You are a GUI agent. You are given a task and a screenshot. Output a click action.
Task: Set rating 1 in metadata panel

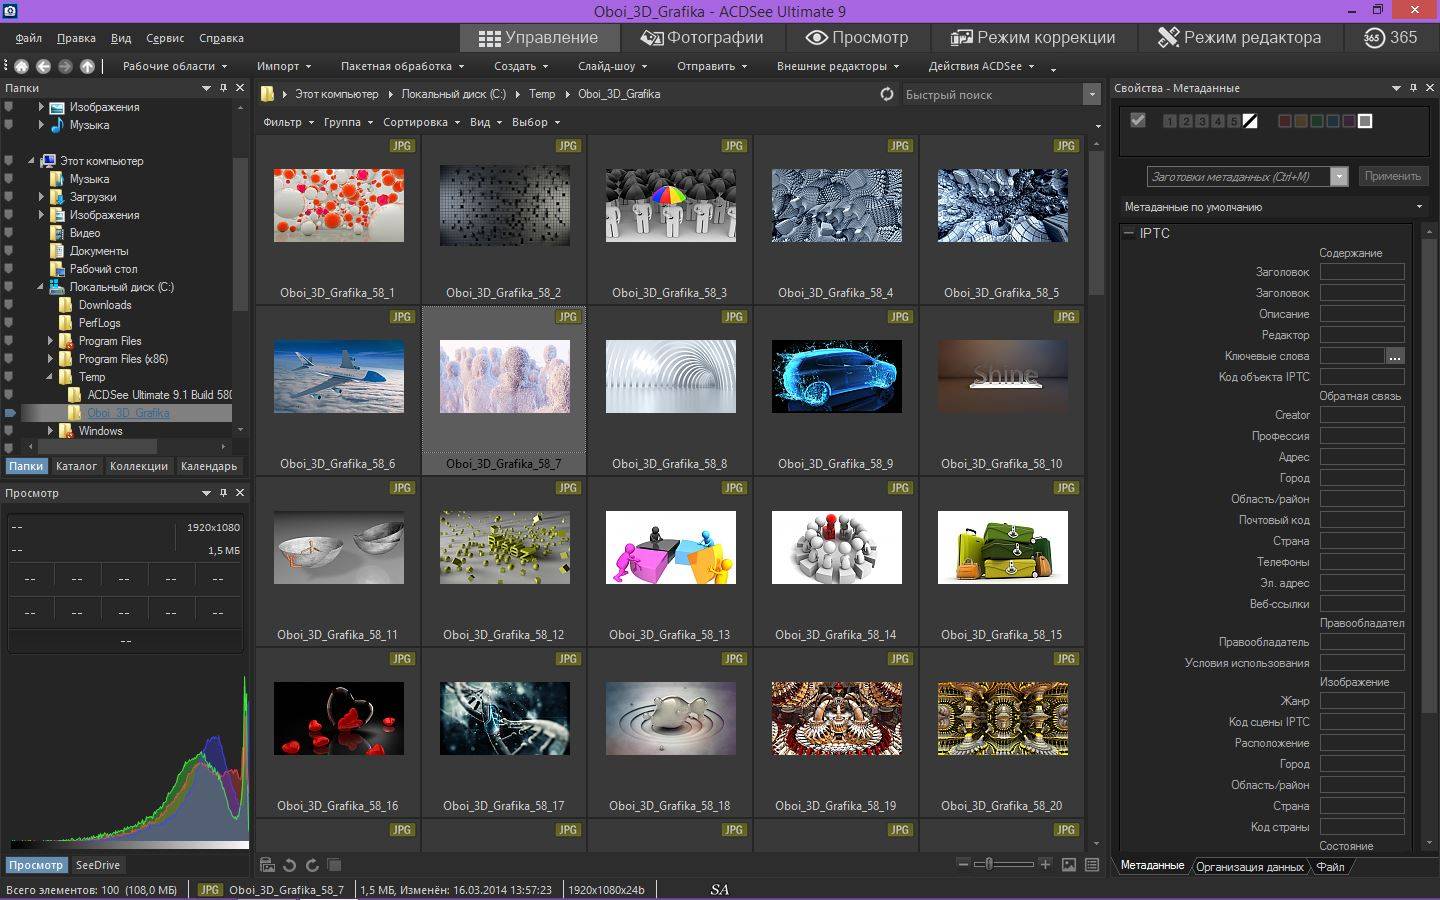1170,121
